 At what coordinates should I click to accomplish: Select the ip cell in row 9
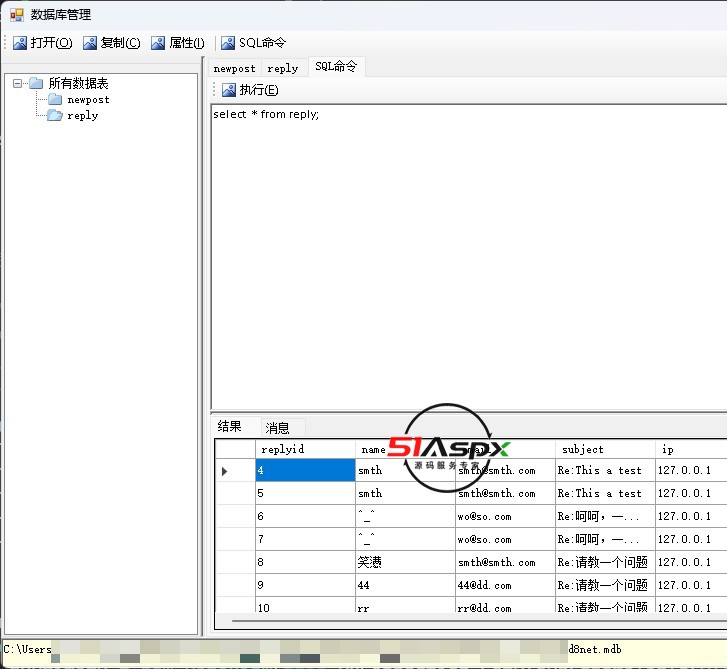(691, 585)
